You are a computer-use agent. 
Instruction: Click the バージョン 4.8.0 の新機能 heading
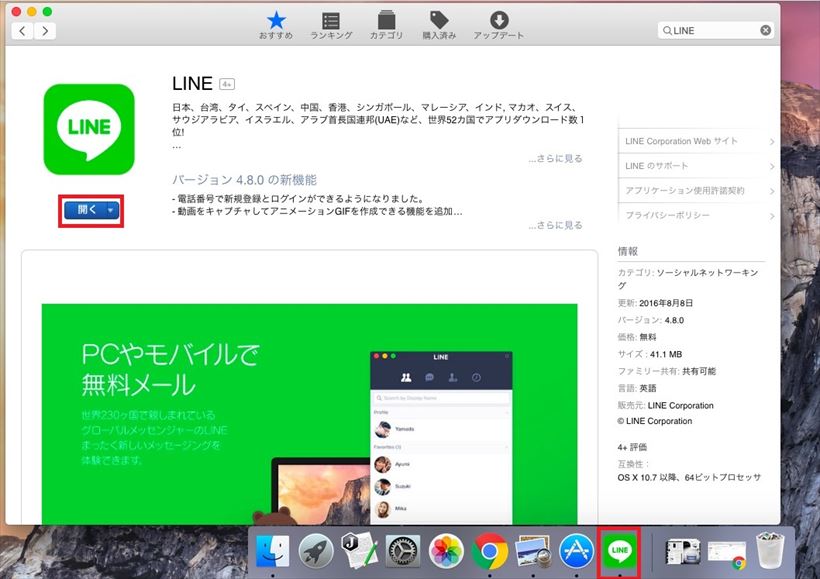point(244,180)
